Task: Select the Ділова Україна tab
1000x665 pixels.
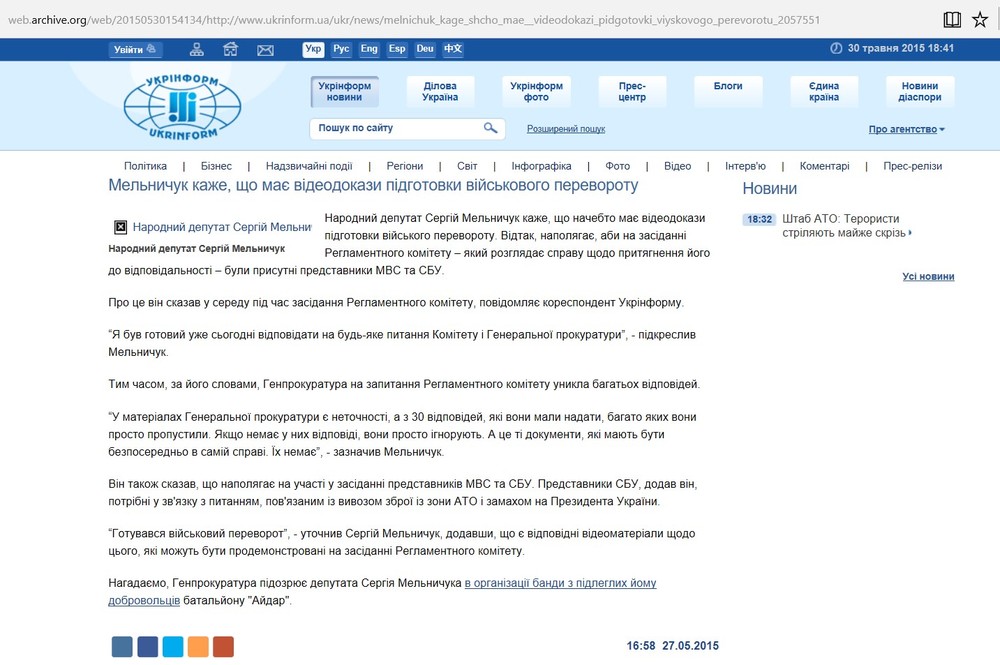Action: pyautogui.click(x=440, y=92)
